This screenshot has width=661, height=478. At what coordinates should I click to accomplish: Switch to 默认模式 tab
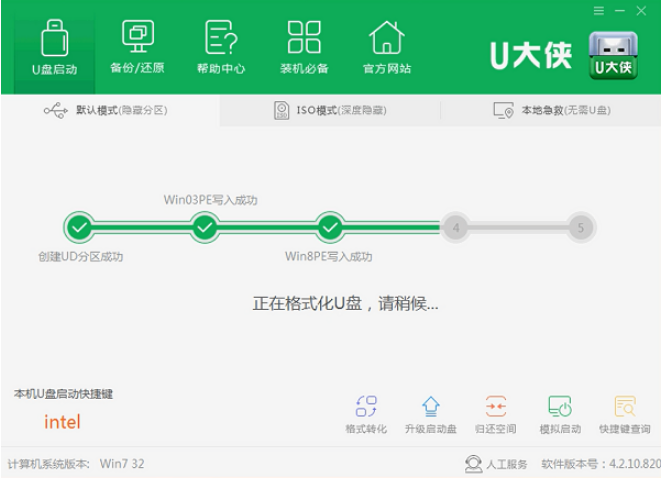pyautogui.click(x=110, y=110)
